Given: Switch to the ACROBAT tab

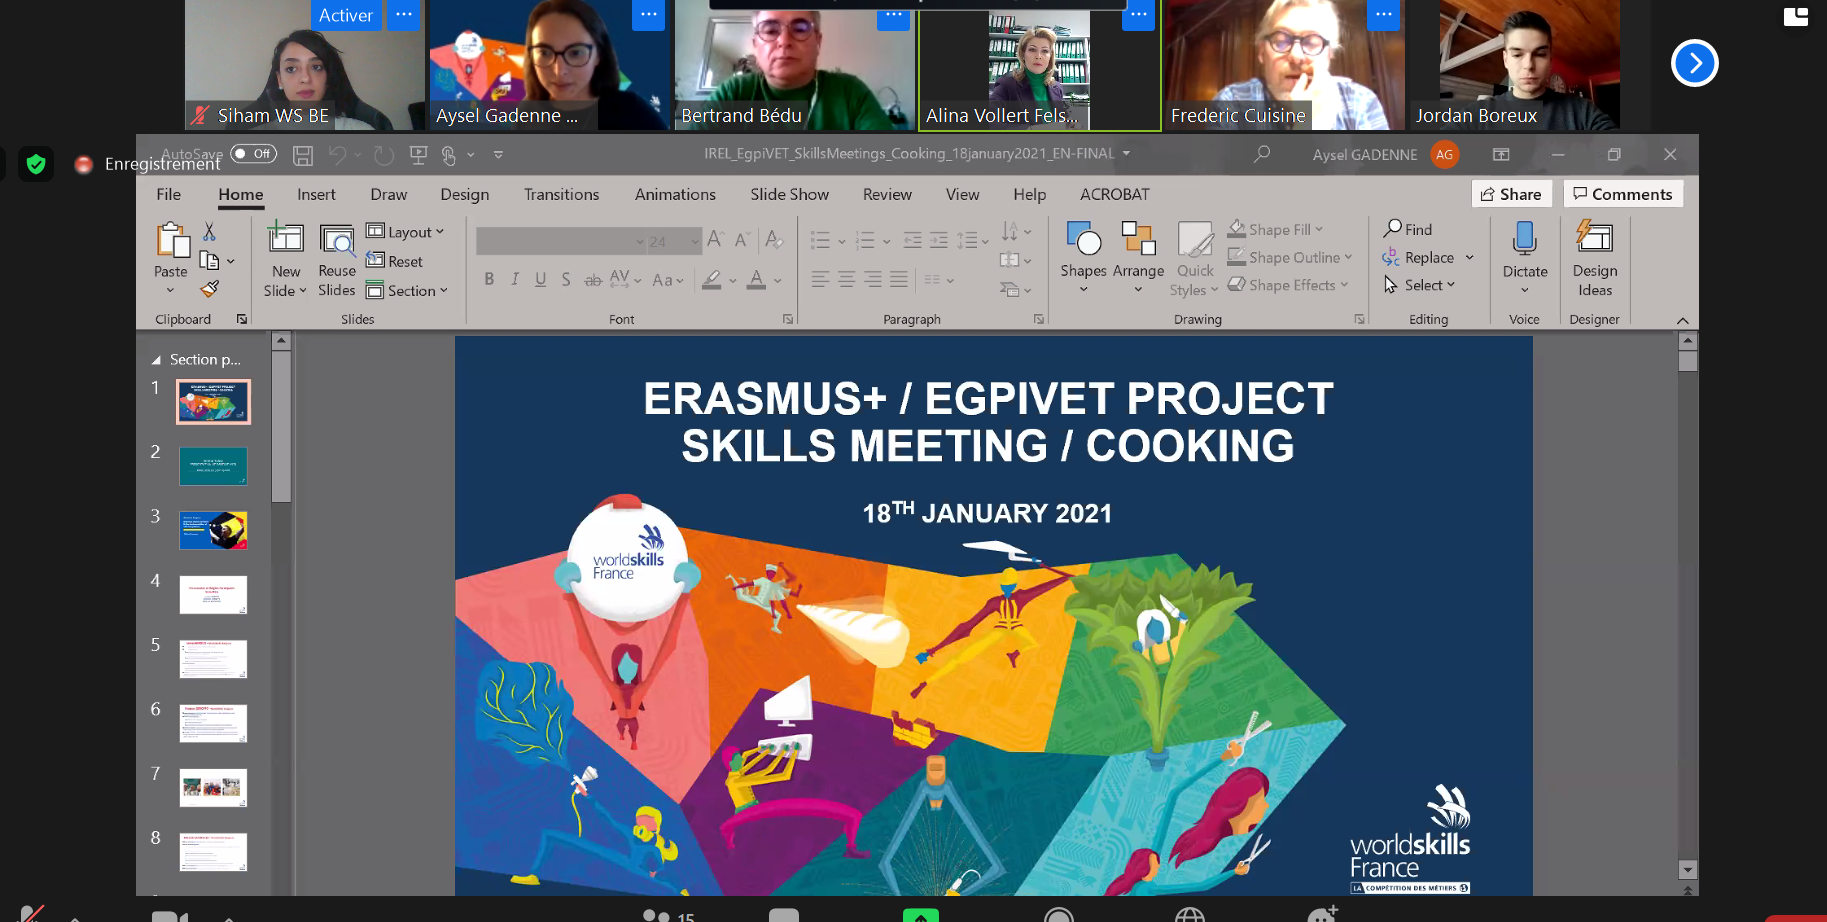Looking at the screenshot, I should [1115, 194].
